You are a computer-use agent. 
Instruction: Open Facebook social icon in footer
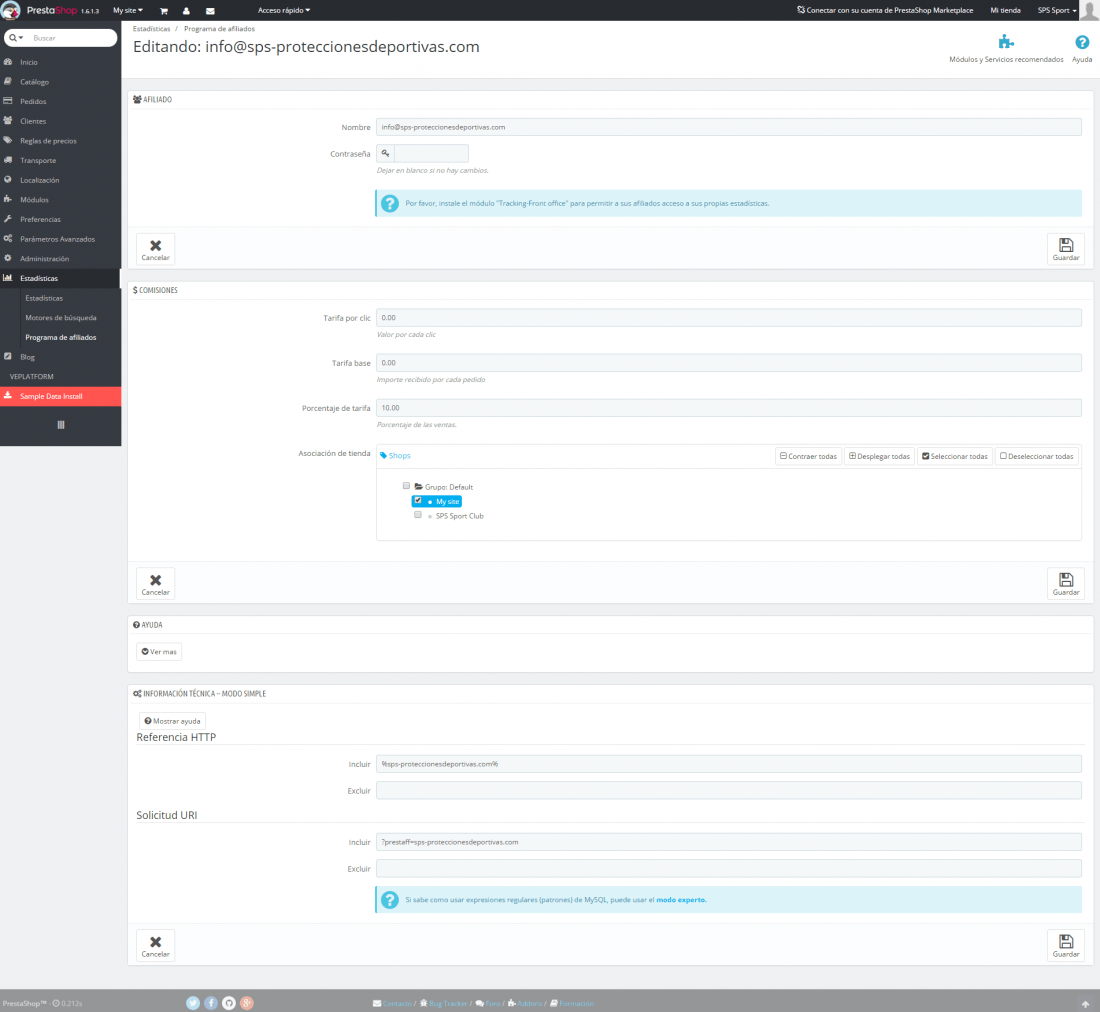pos(210,1003)
